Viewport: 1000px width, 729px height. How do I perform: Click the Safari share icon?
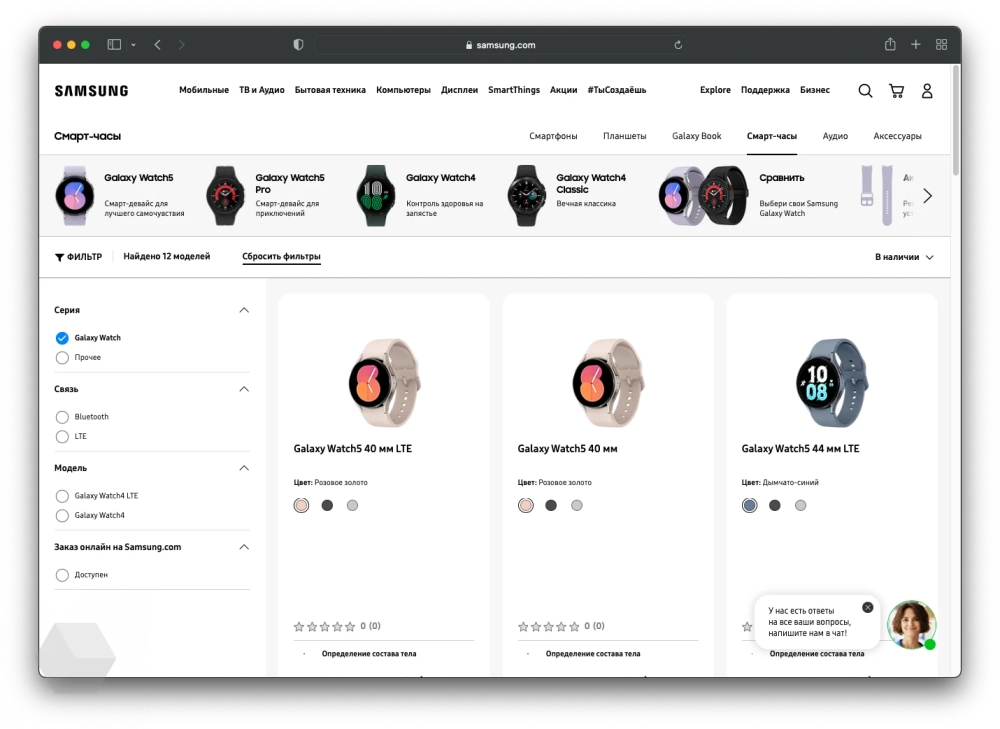[890, 45]
